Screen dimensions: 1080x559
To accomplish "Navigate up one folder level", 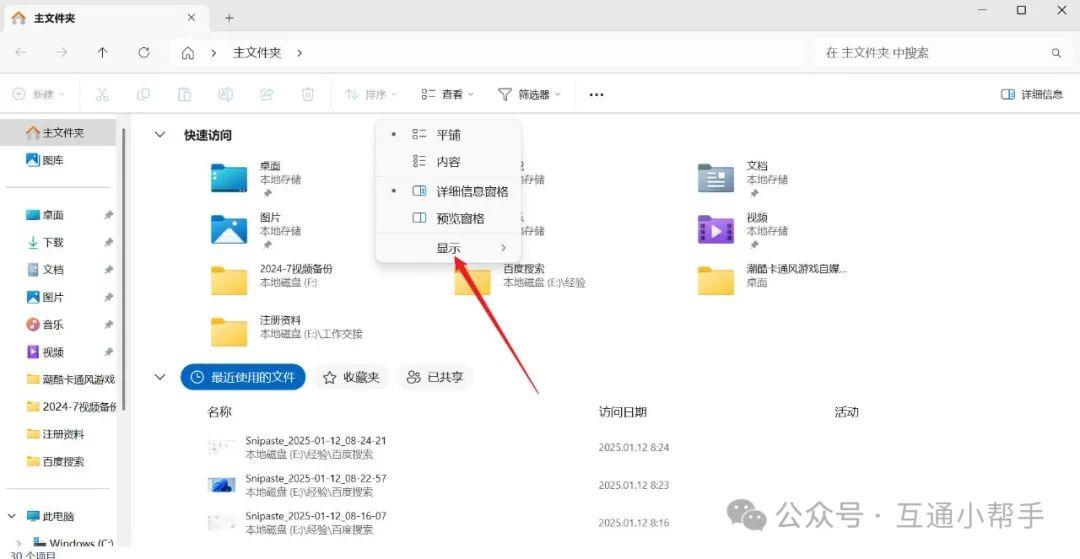I will pyautogui.click(x=103, y=52).
